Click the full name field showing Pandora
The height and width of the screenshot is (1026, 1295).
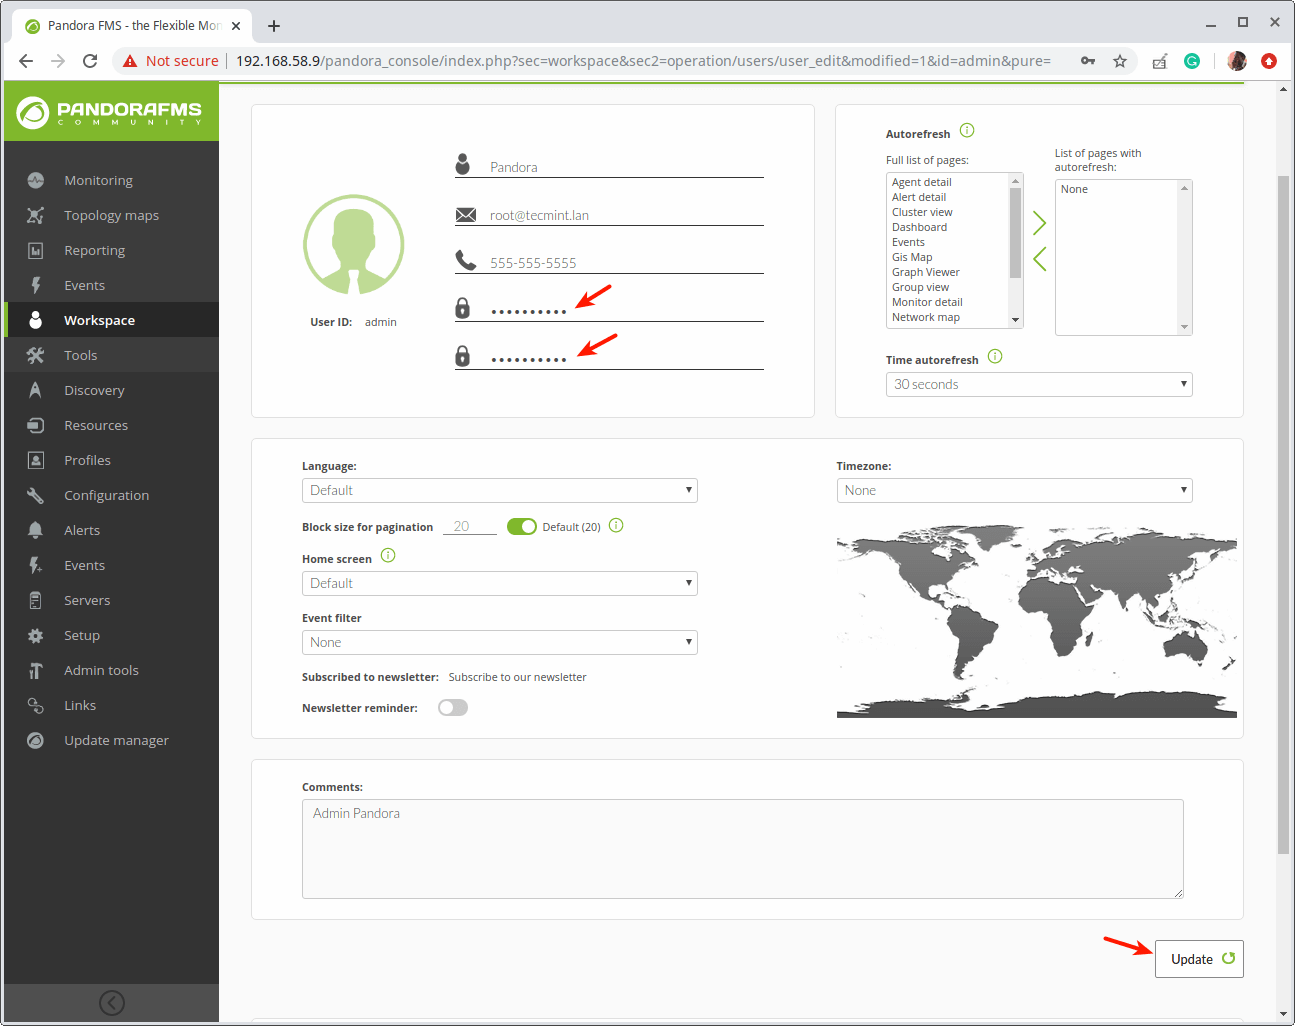coord(626,167)
